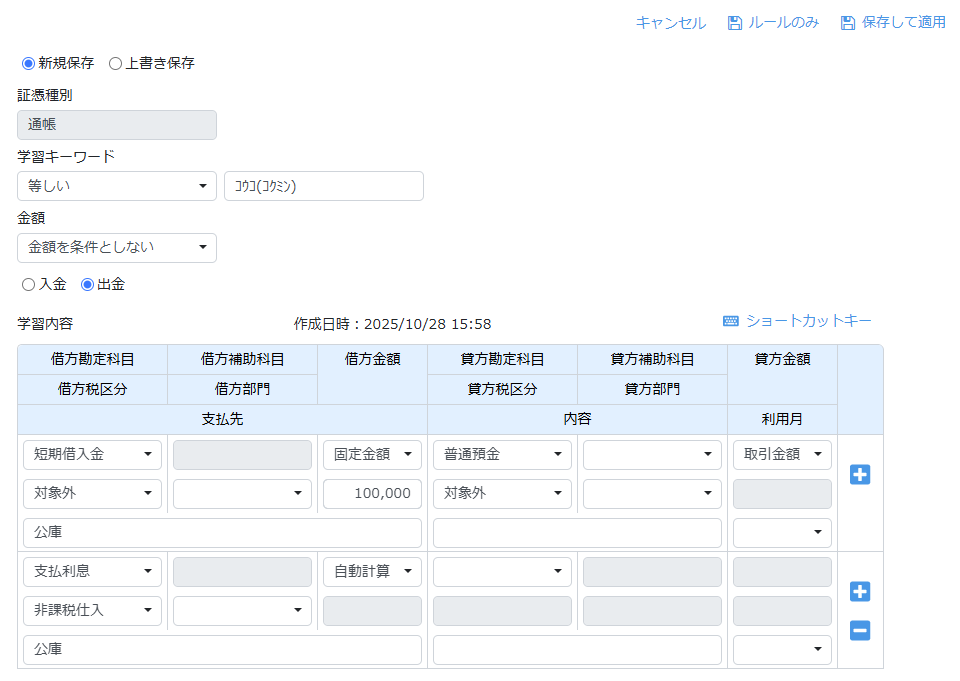Click the 保存して適用 link

[903, 23]
